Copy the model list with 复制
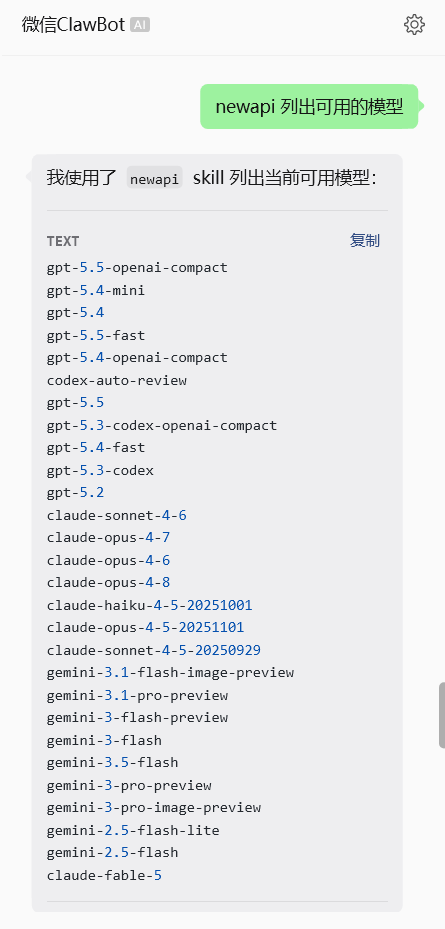Screen dimensions: 445x929 pyautogui.click(x=364, y=241)
